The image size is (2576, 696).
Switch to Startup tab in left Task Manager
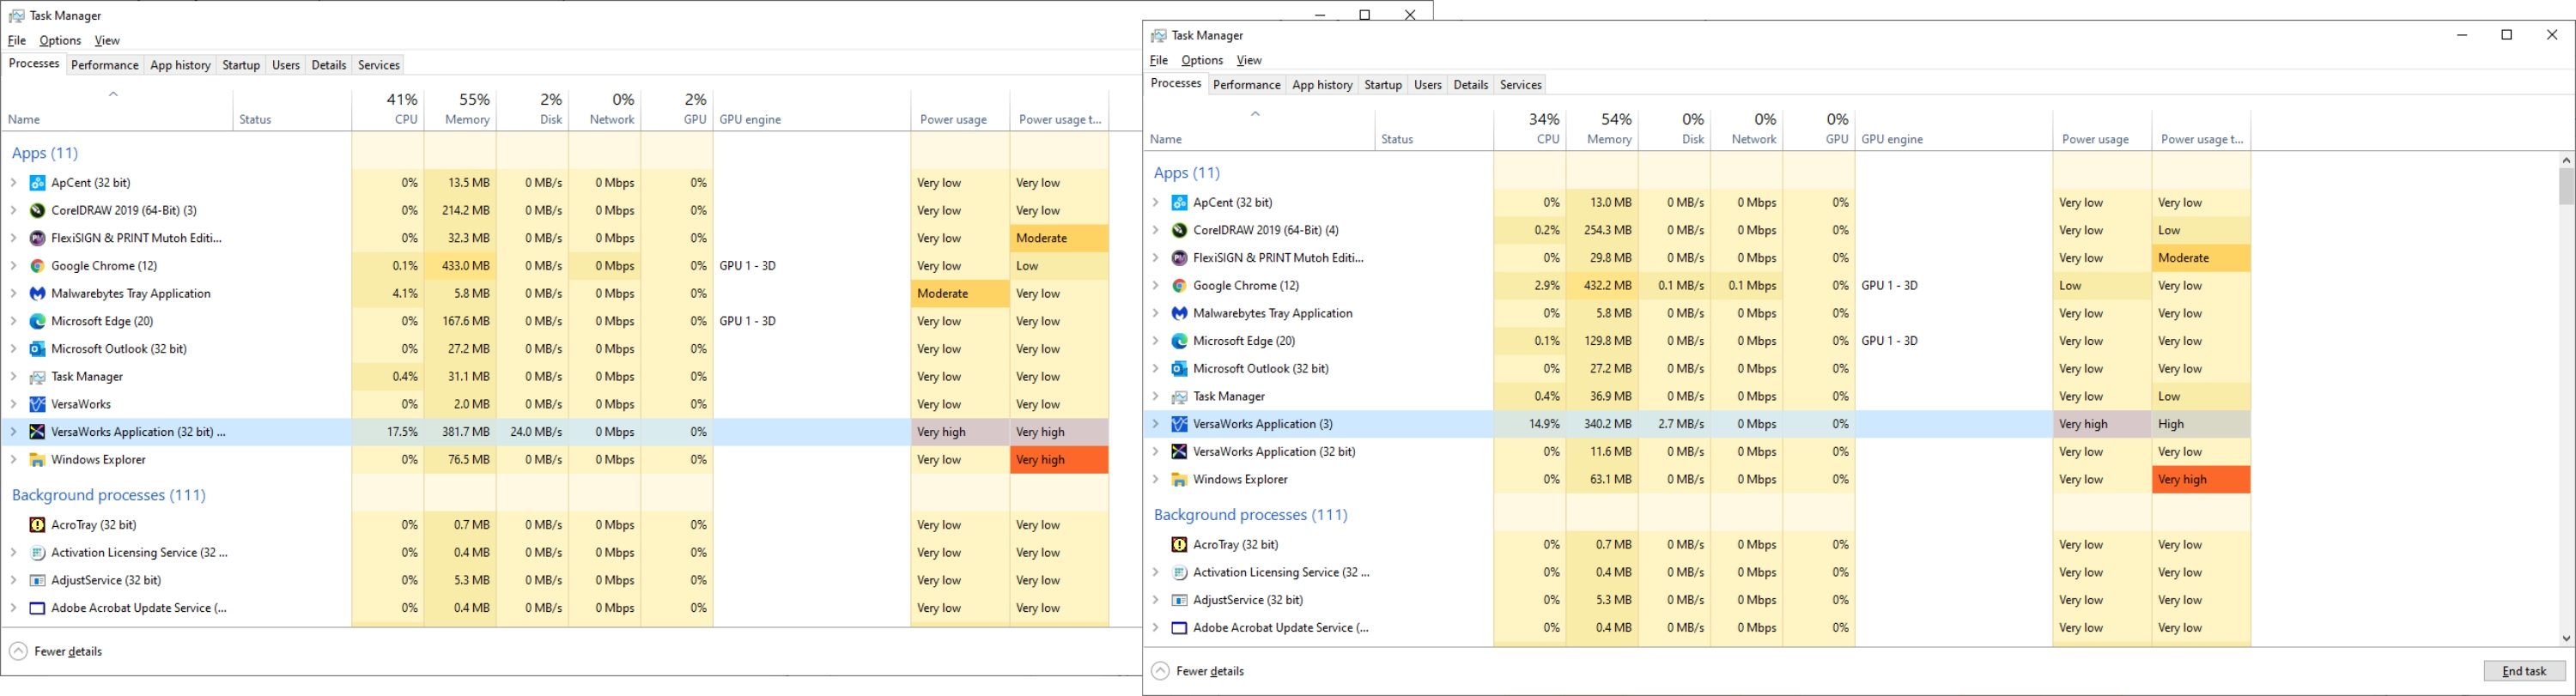point(241,65)
